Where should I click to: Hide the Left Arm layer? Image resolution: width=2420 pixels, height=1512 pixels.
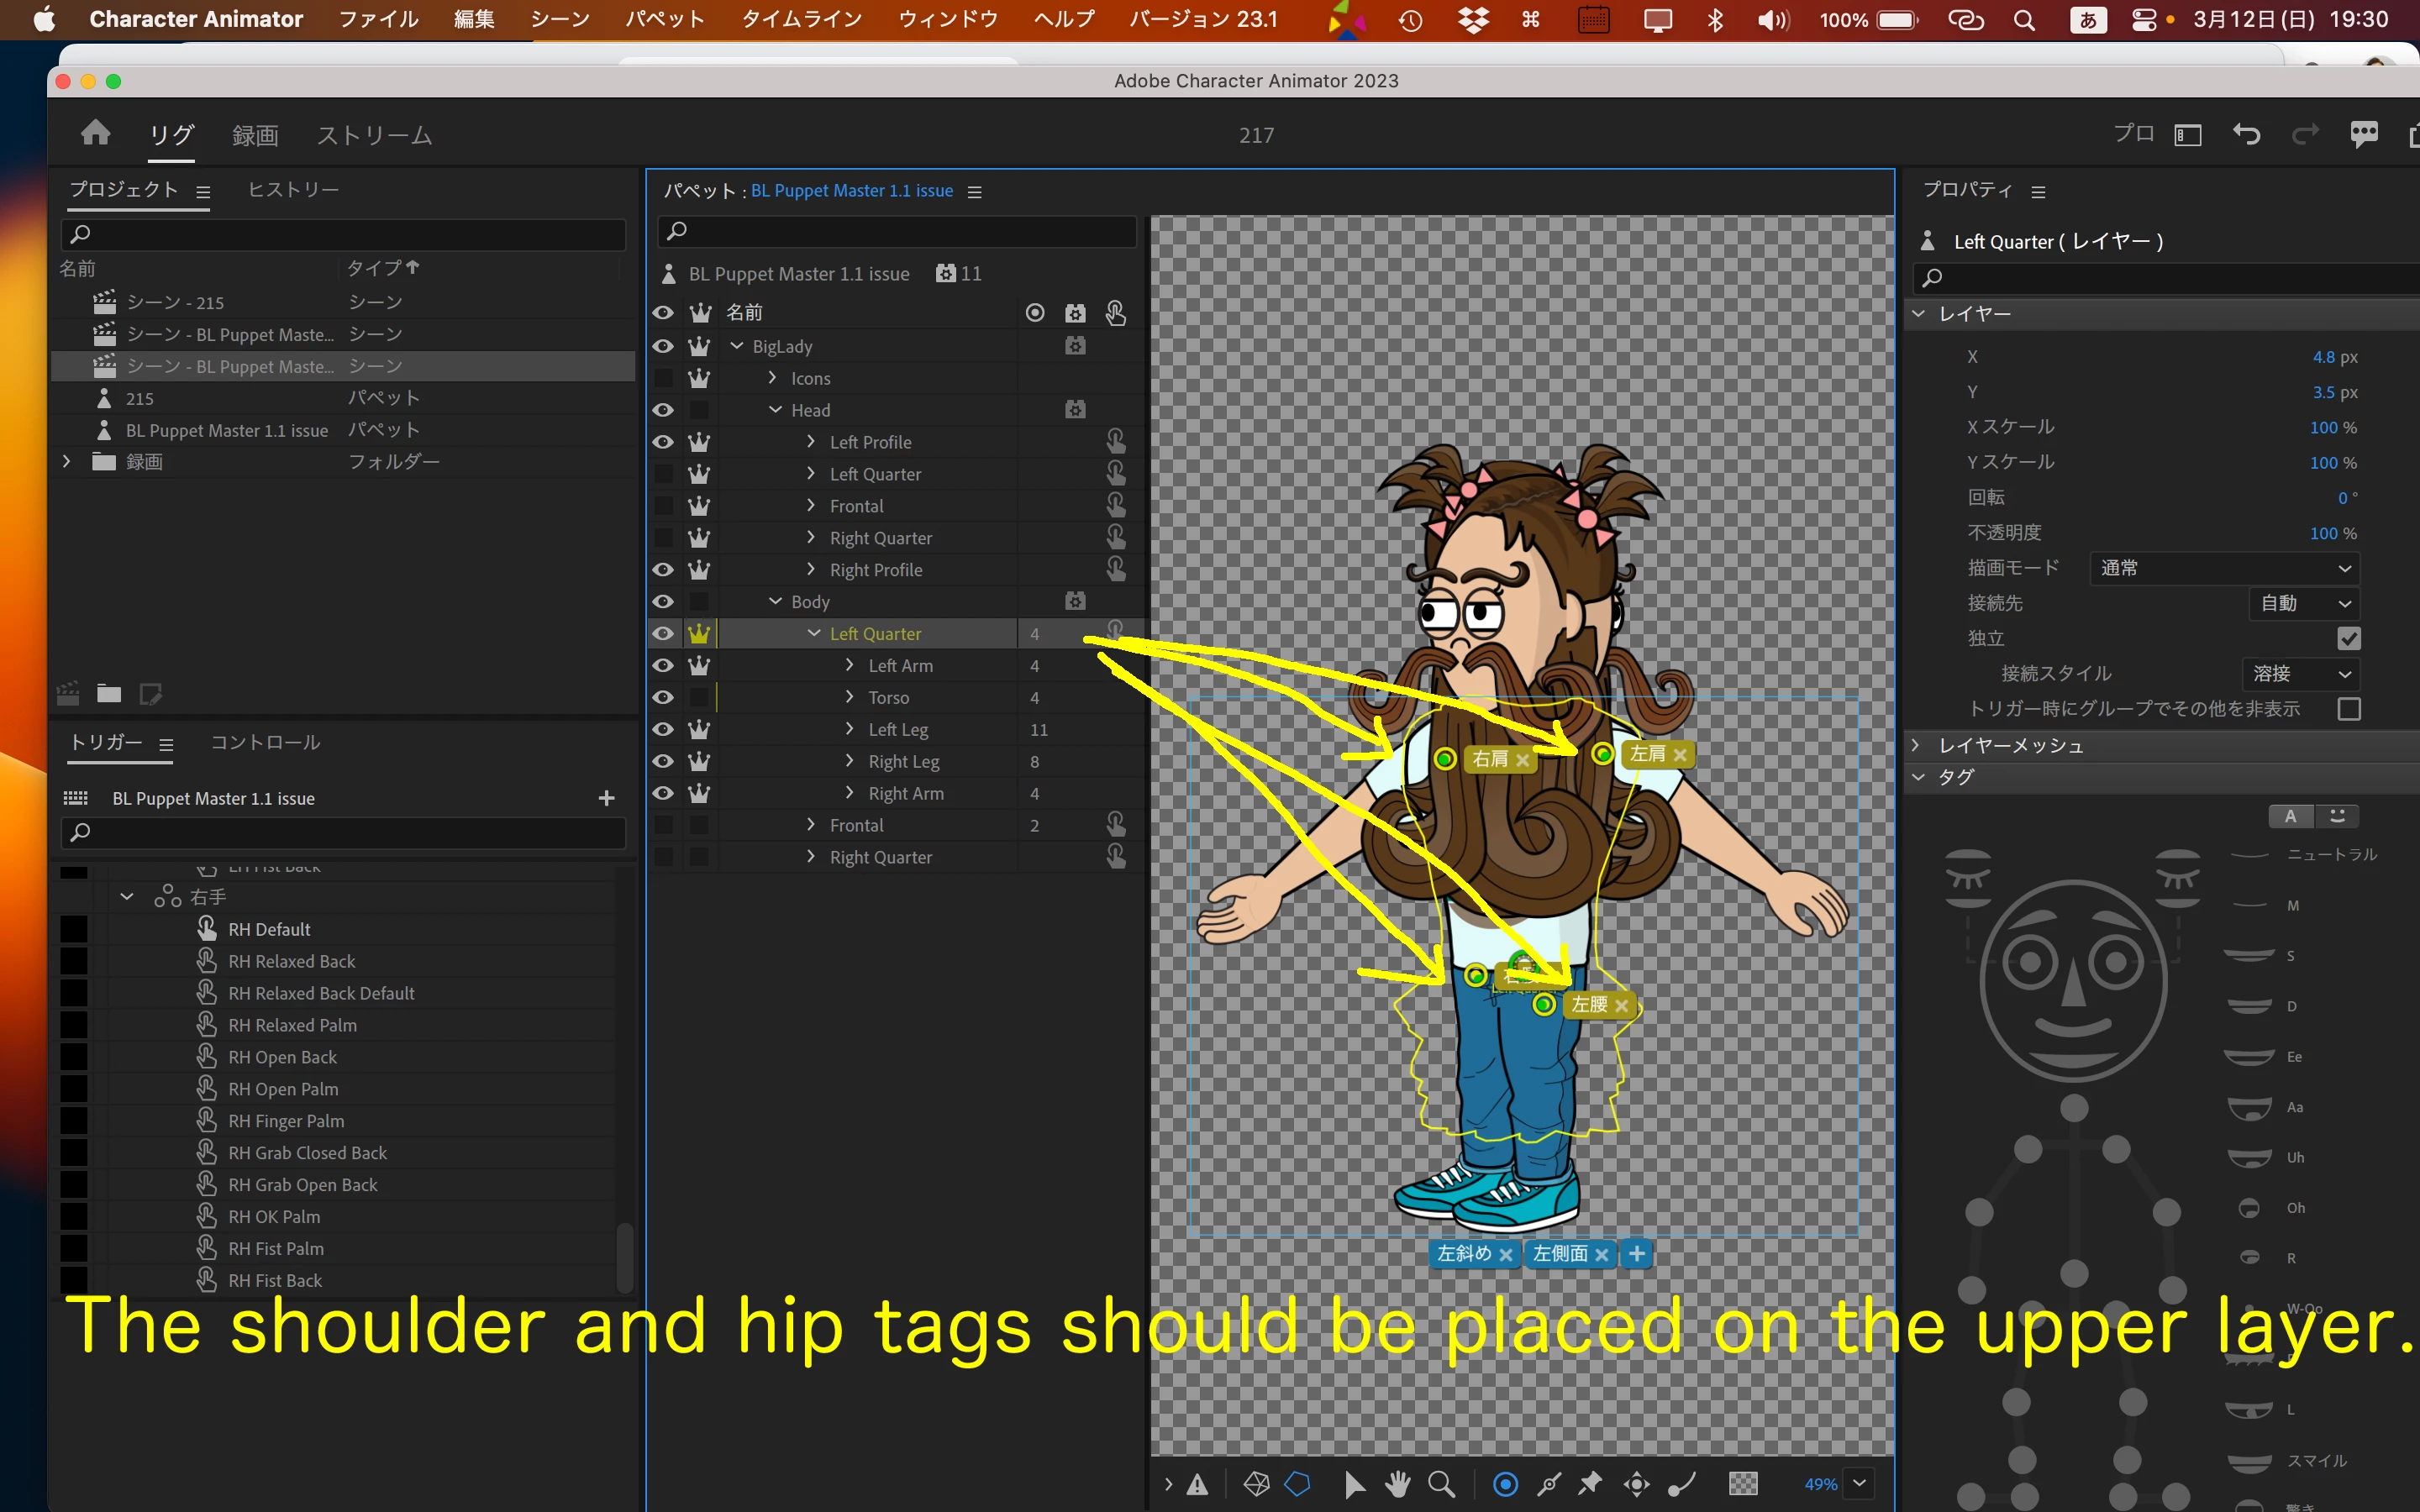pos(662,666)
